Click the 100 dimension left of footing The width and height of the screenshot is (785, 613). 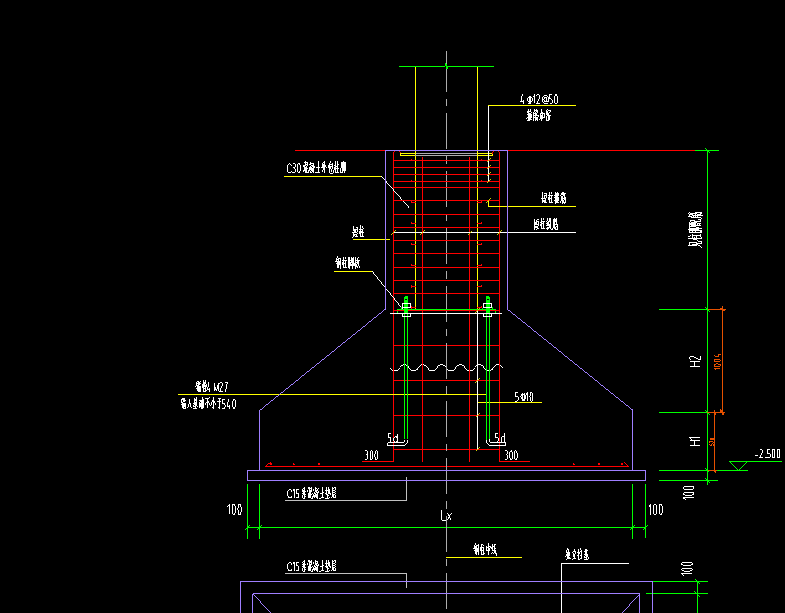pos(234,510)
